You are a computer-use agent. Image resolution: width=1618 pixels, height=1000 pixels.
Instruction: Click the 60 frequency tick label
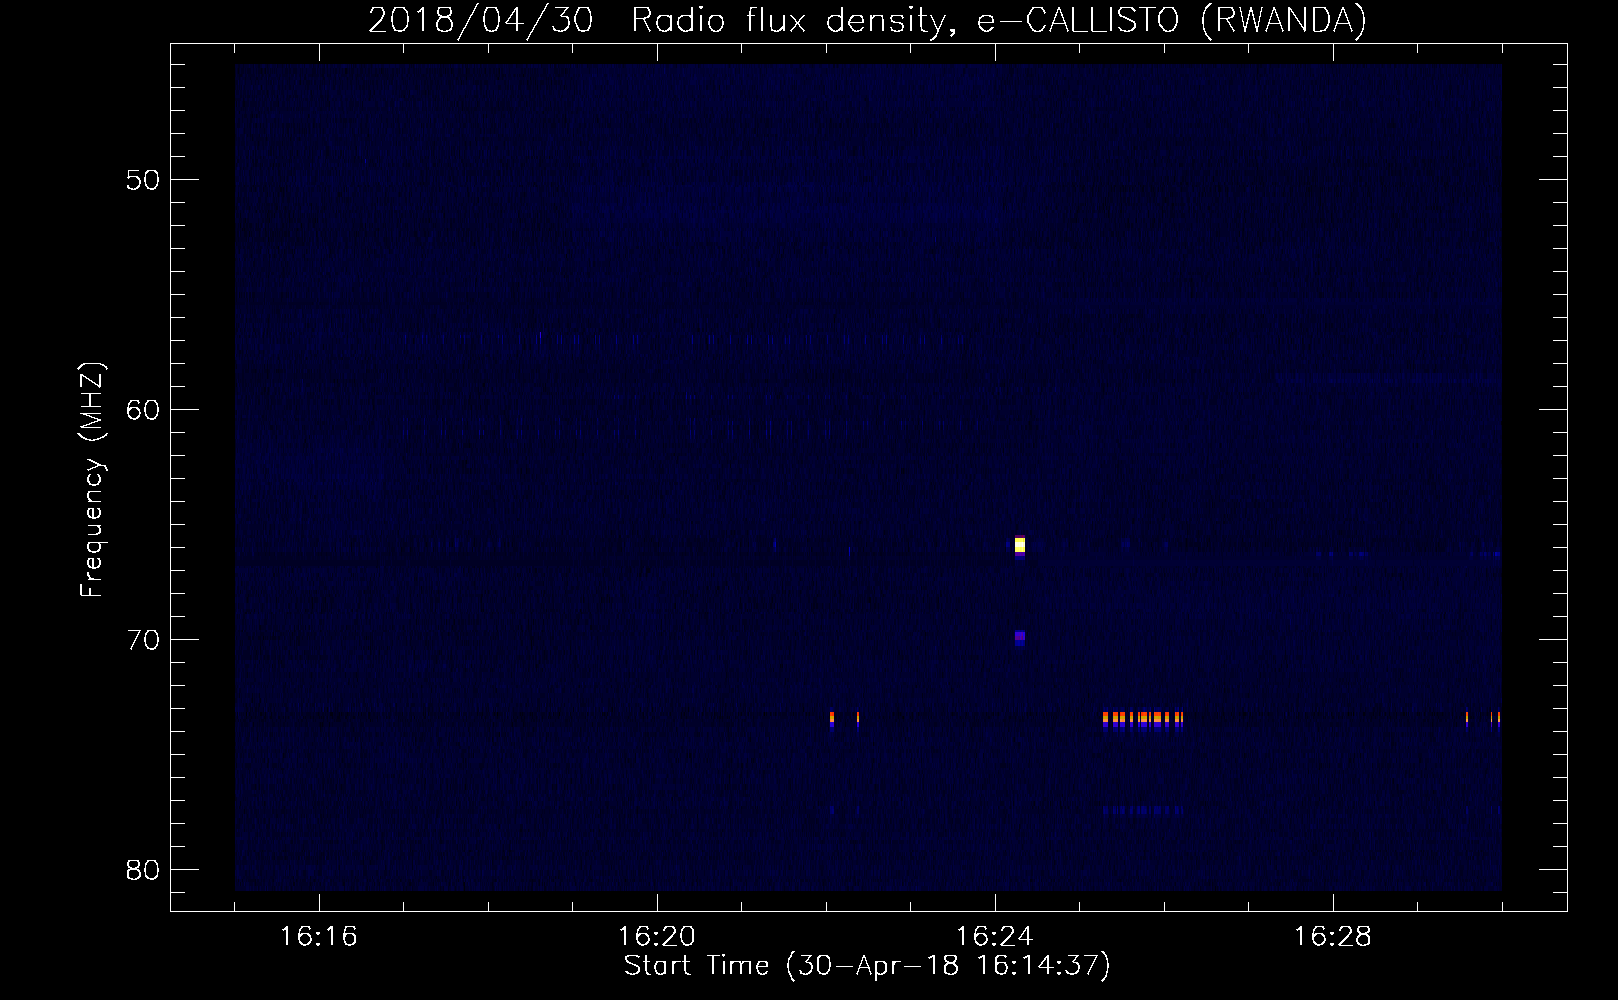(x=143, y=410)
